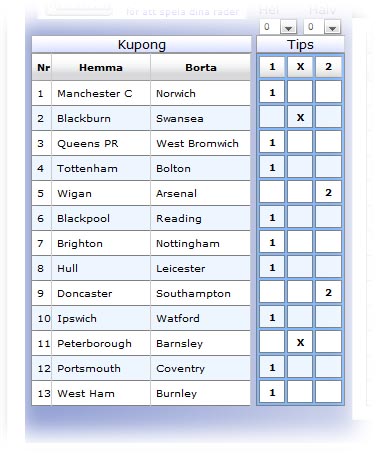Select X tip for Peterborough vs Barnsley
The height and width of the screenshot is (457, 380).
coord(300,342)
